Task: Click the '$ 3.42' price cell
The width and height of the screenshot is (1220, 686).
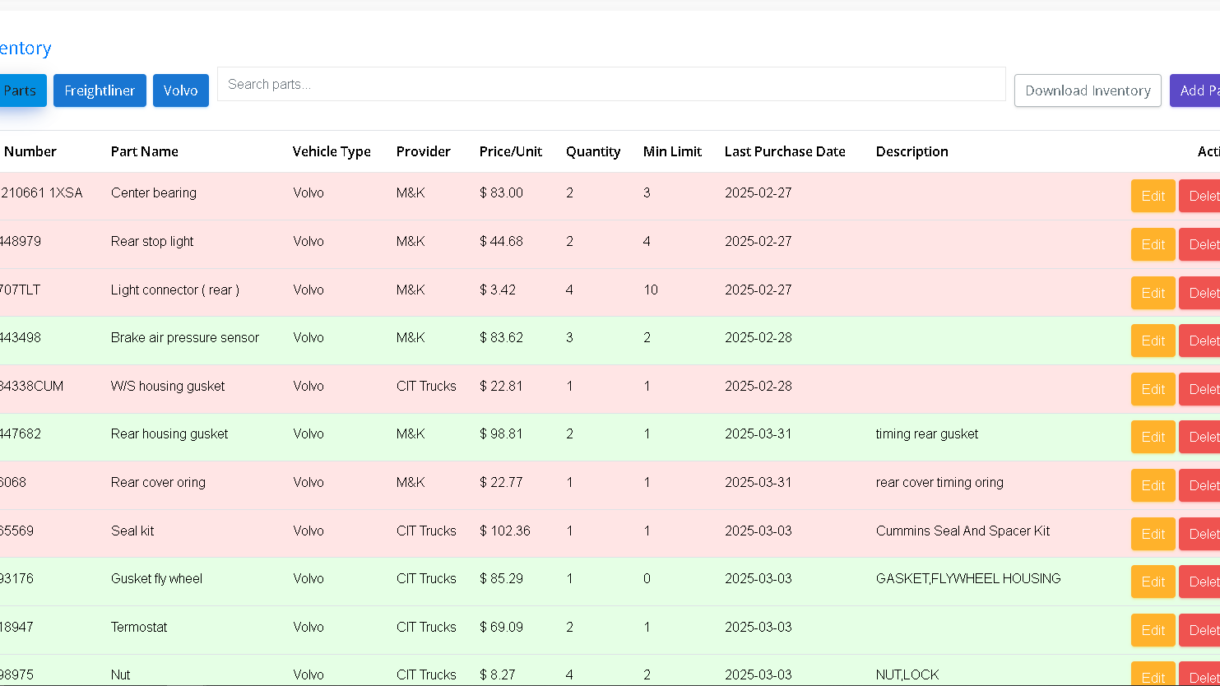Action: coord(498,290)
